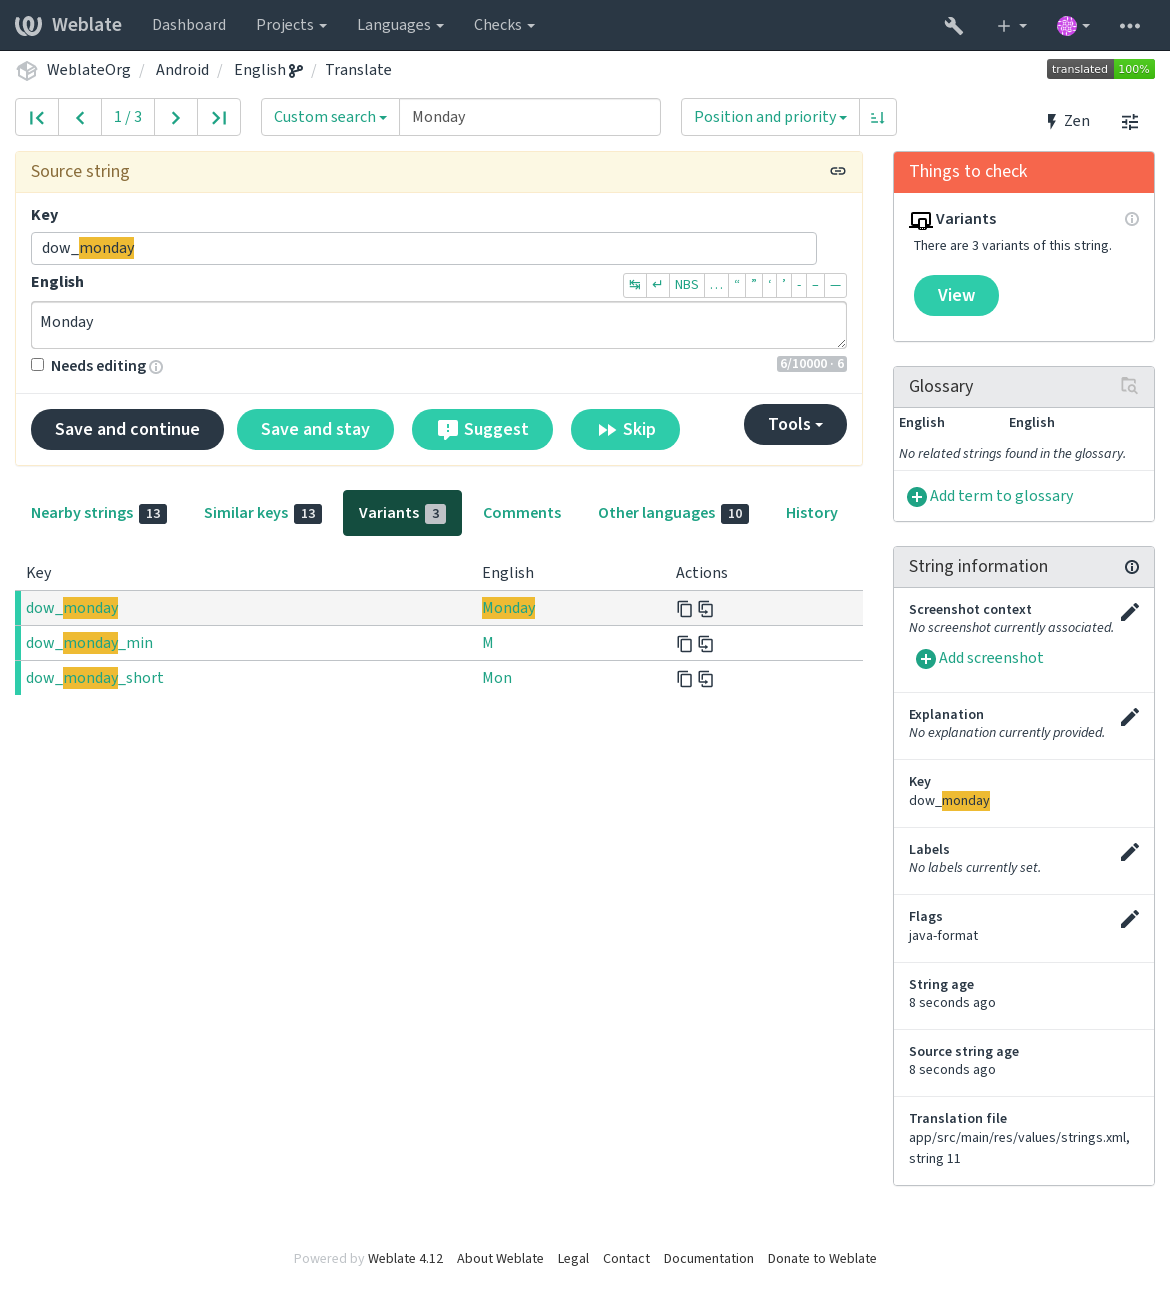This screenshot has height=1297, width=1170.
Task: Click Add screenshot link
Action: click(x=980, y=658)
